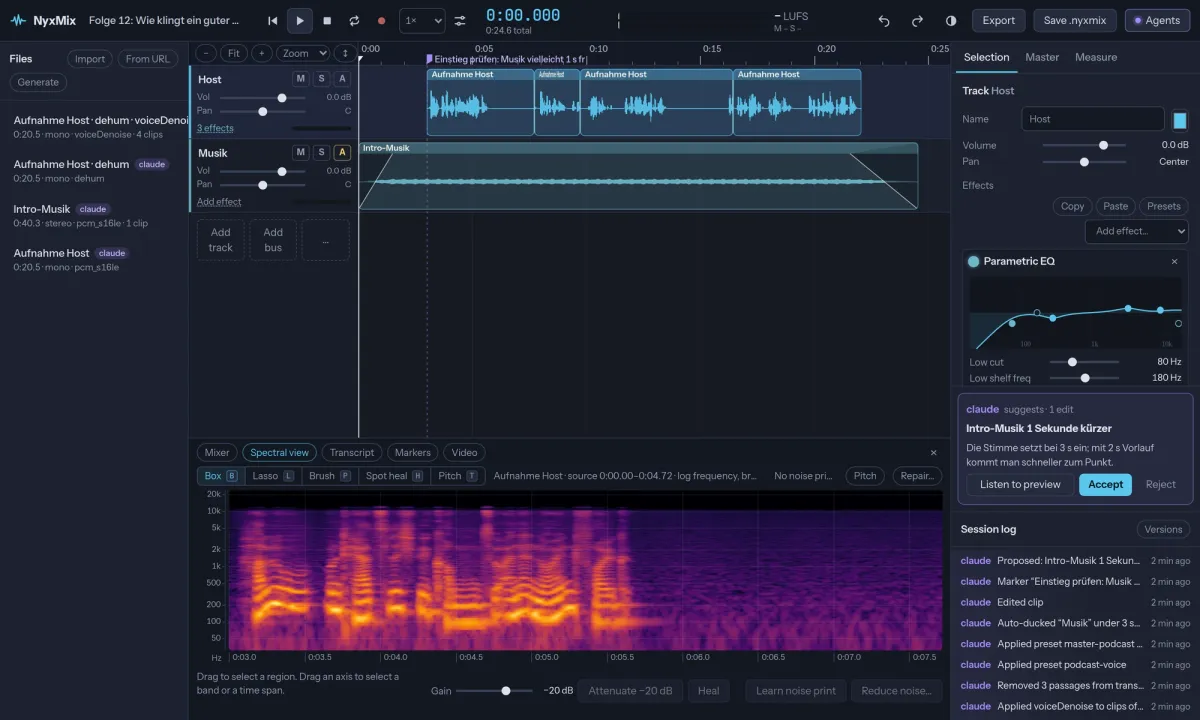This screenshot has width=1200, height=720.
Task: Open the Agents panel
Action: pos(1157,20)
